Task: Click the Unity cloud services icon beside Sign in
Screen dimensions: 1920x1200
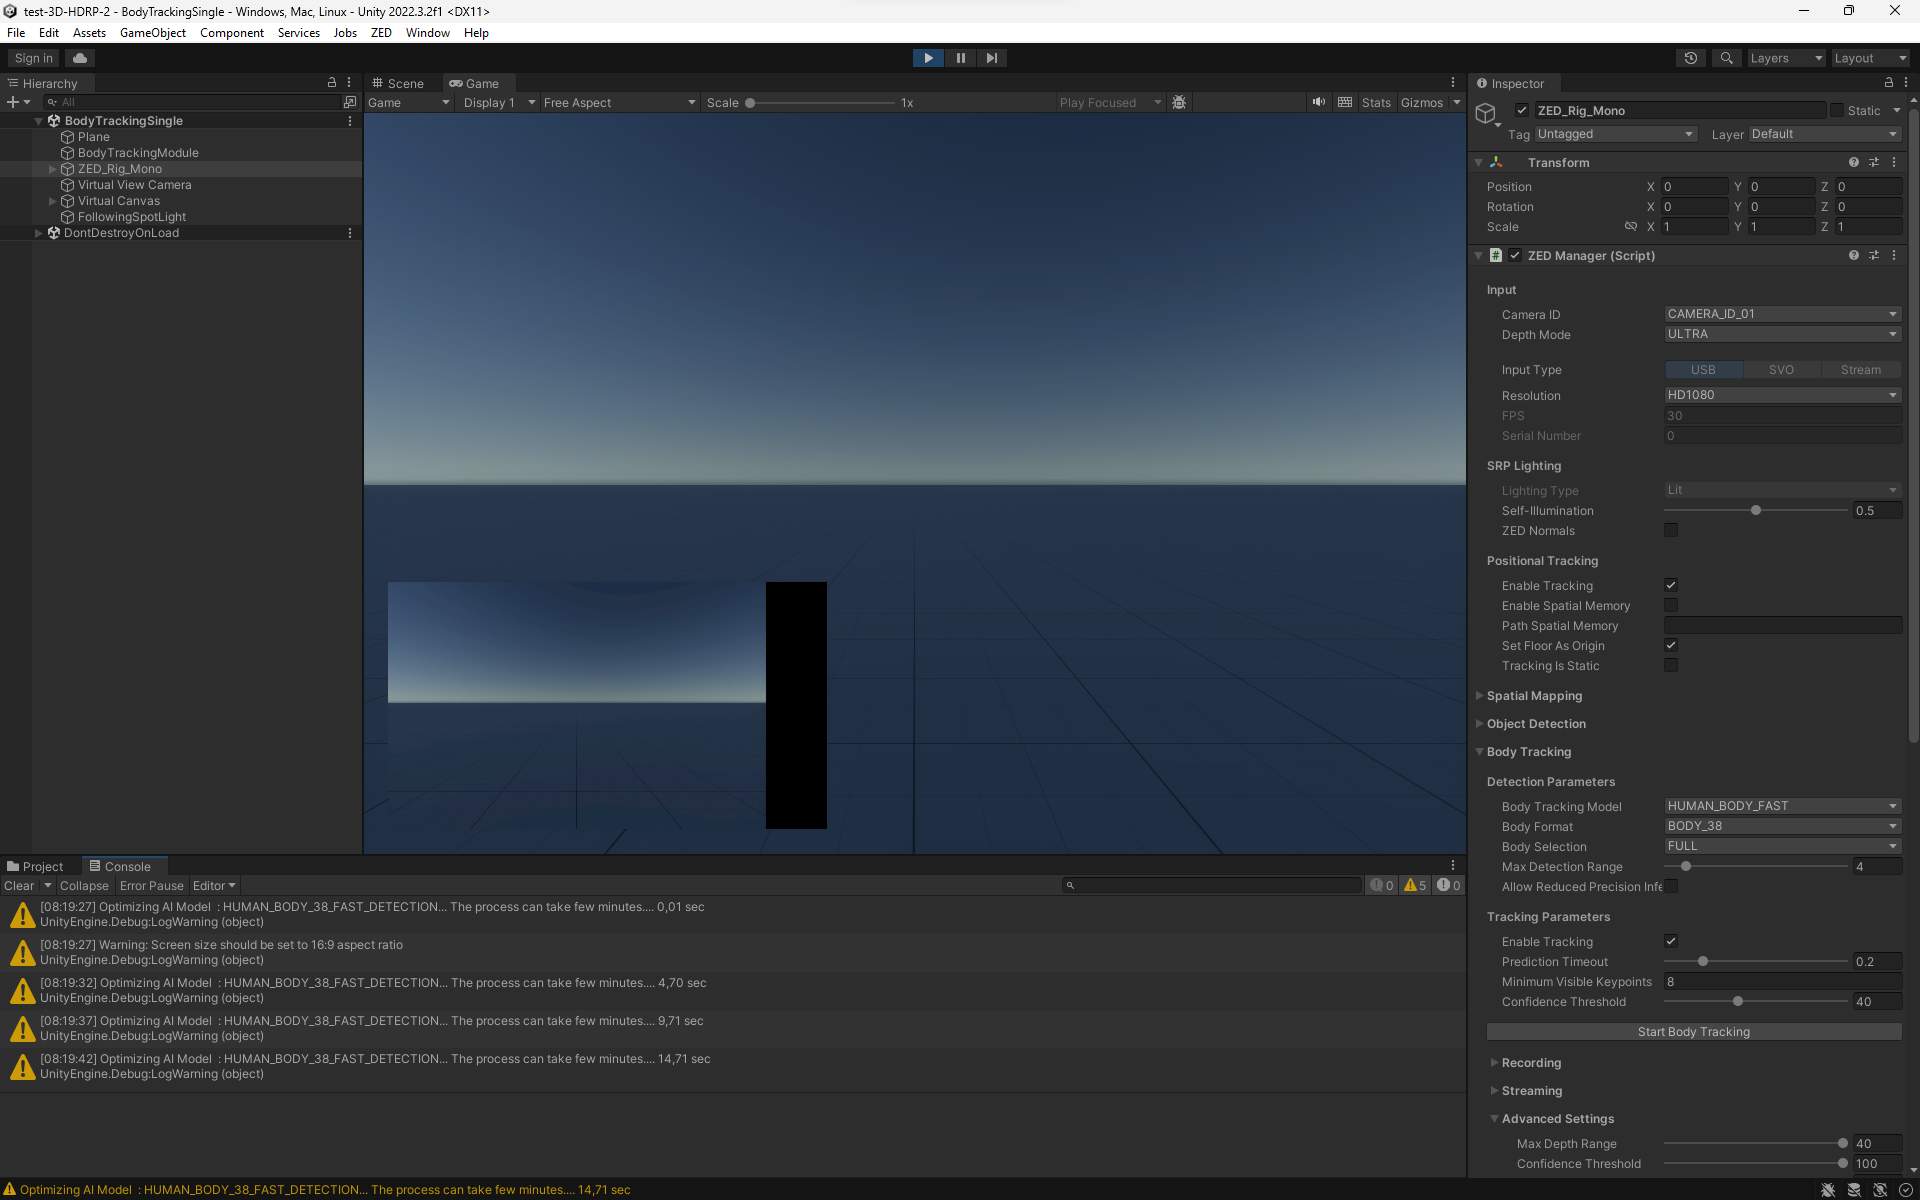Action: click(79, 57)
